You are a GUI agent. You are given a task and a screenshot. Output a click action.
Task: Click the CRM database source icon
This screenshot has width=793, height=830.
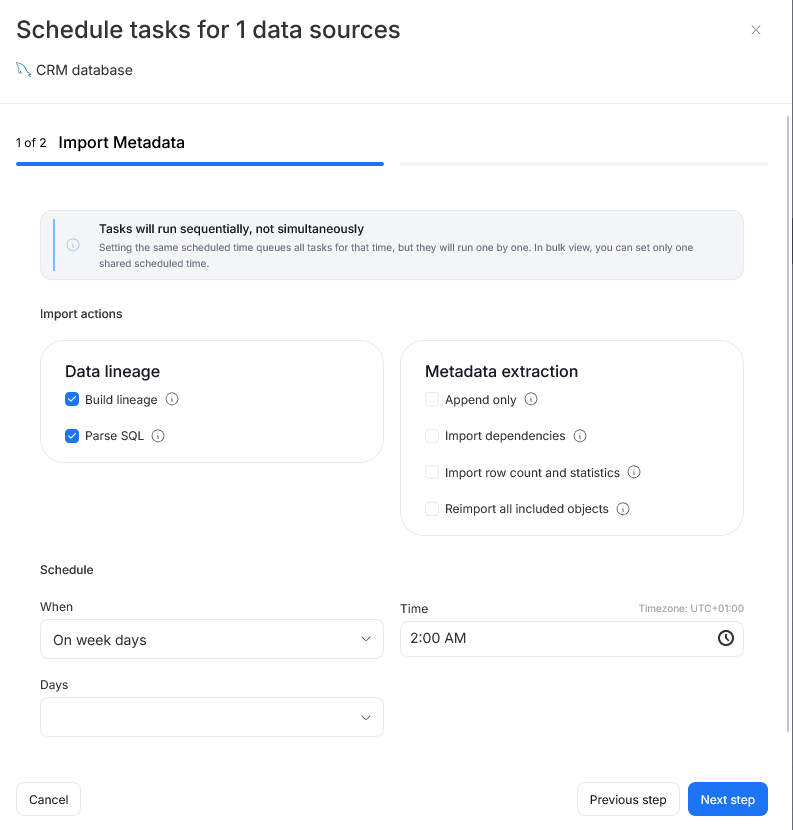click(x=22, y=70)
